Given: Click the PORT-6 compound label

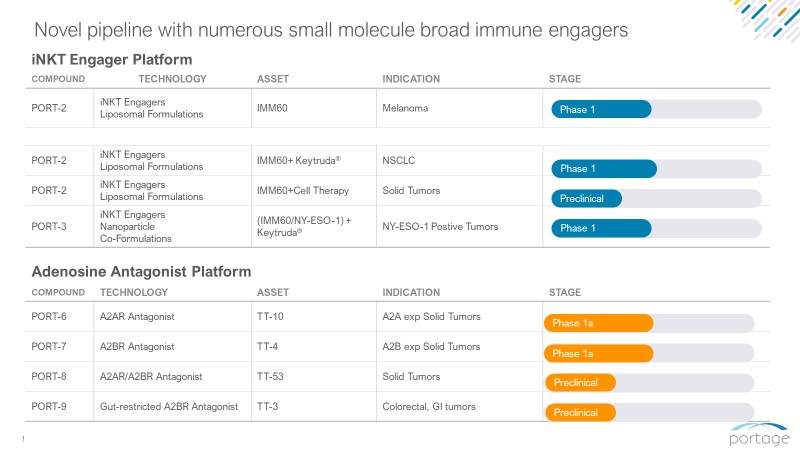Looking at the screenshot, I should tap(49, 317).
